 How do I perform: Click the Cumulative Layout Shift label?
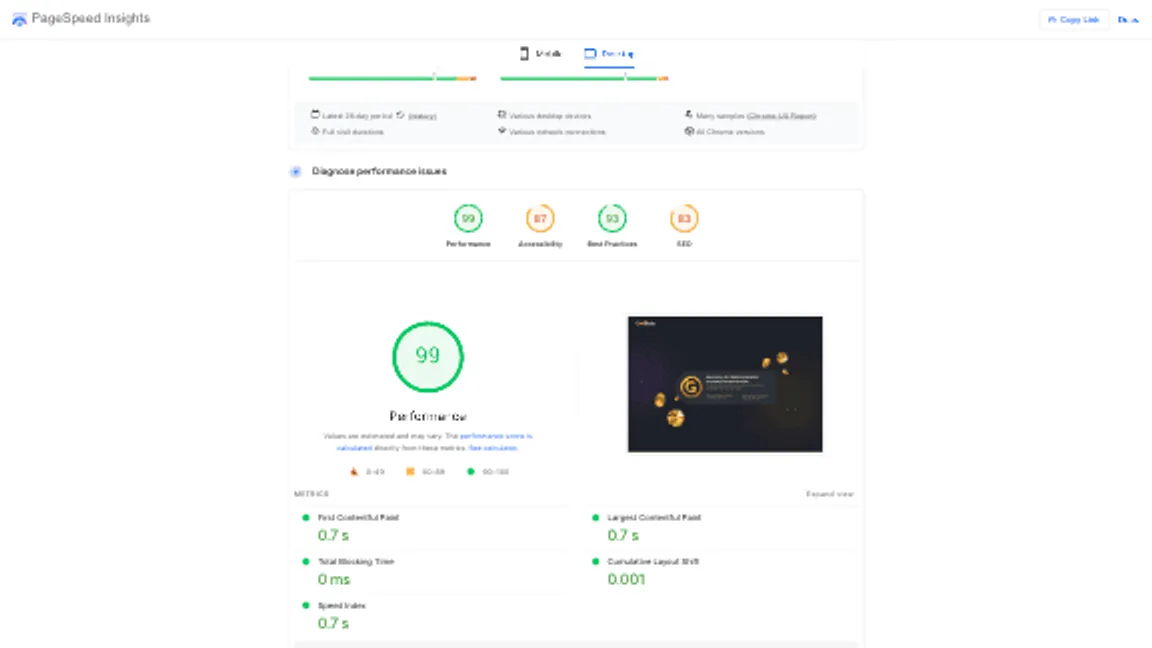click(652, 562)
